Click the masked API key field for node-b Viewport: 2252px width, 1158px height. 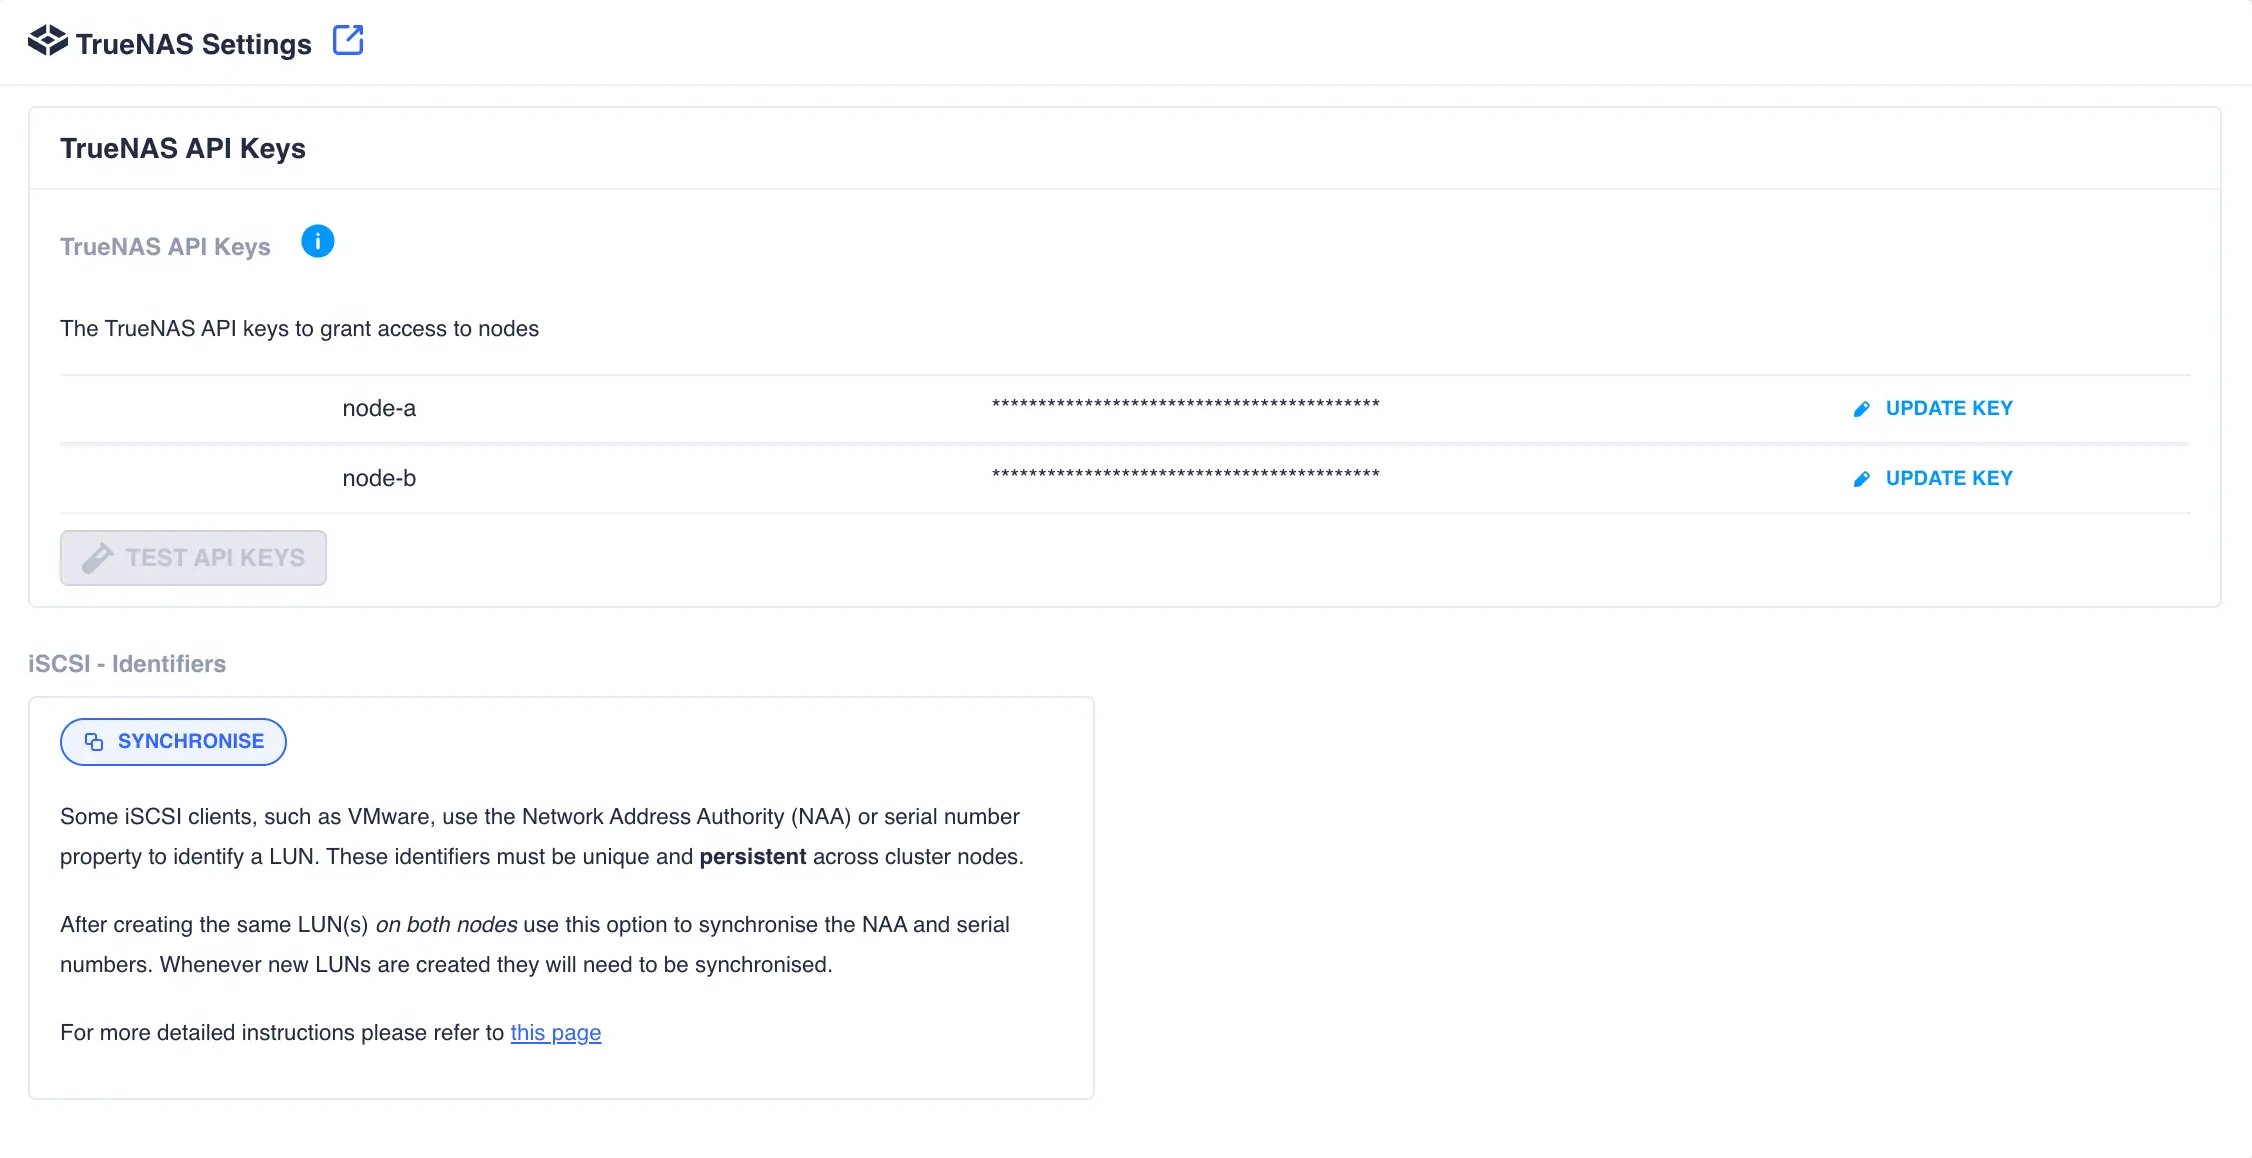(1186, 476)
